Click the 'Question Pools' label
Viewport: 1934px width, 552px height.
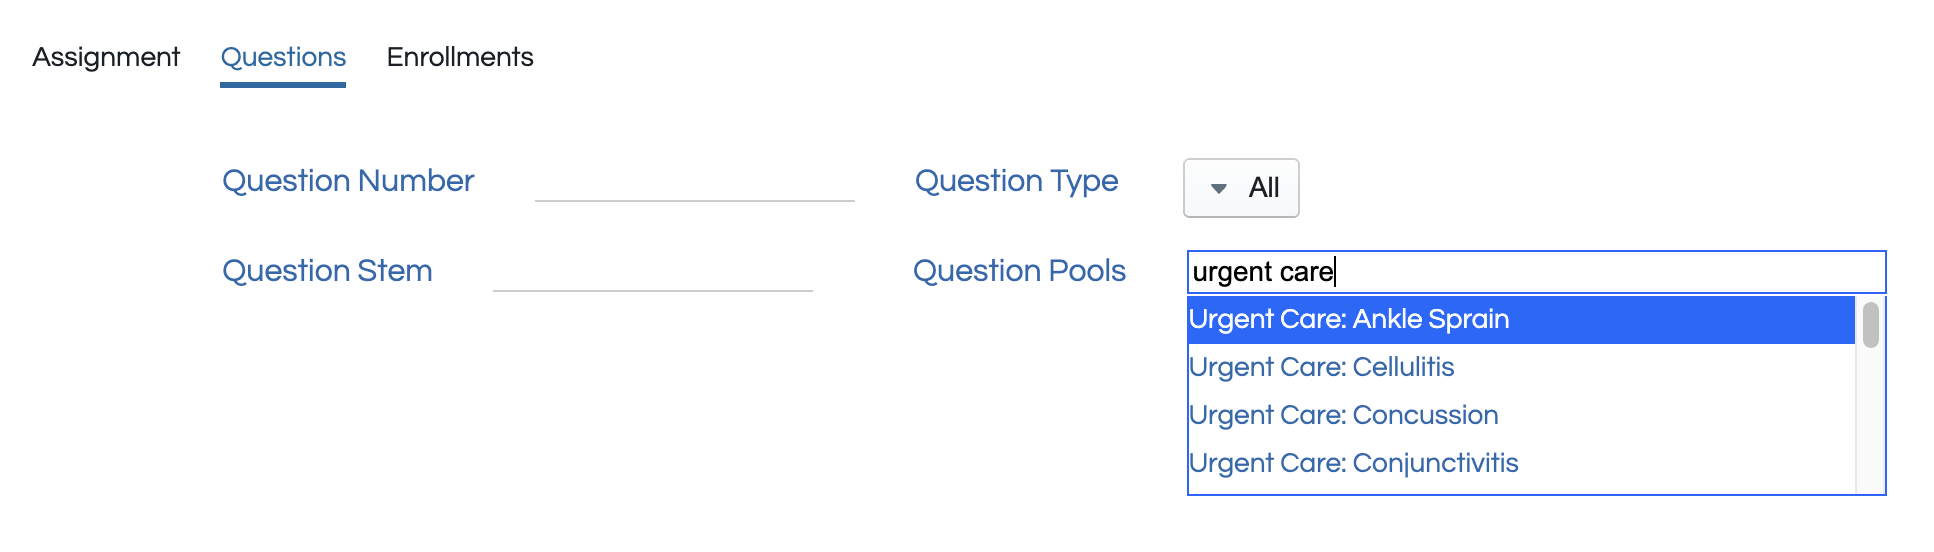tap(1019, 271)
